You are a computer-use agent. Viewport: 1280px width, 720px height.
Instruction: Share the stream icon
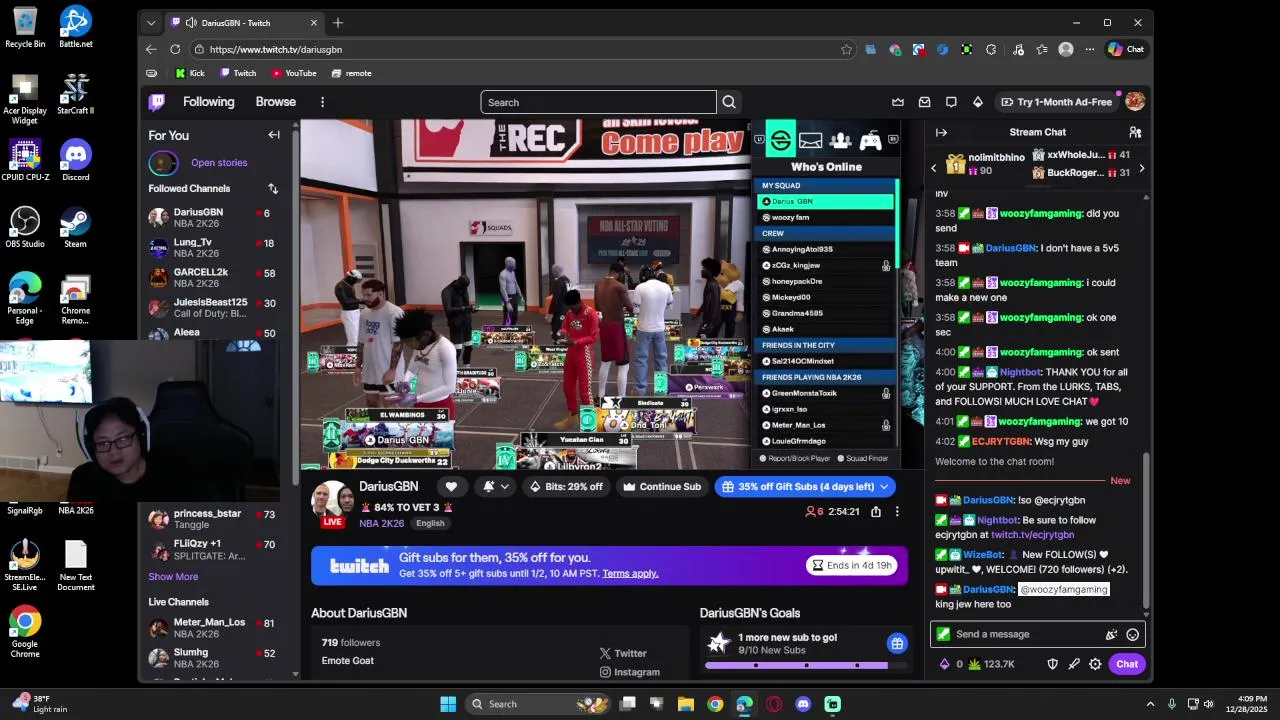tap(876, 511)
